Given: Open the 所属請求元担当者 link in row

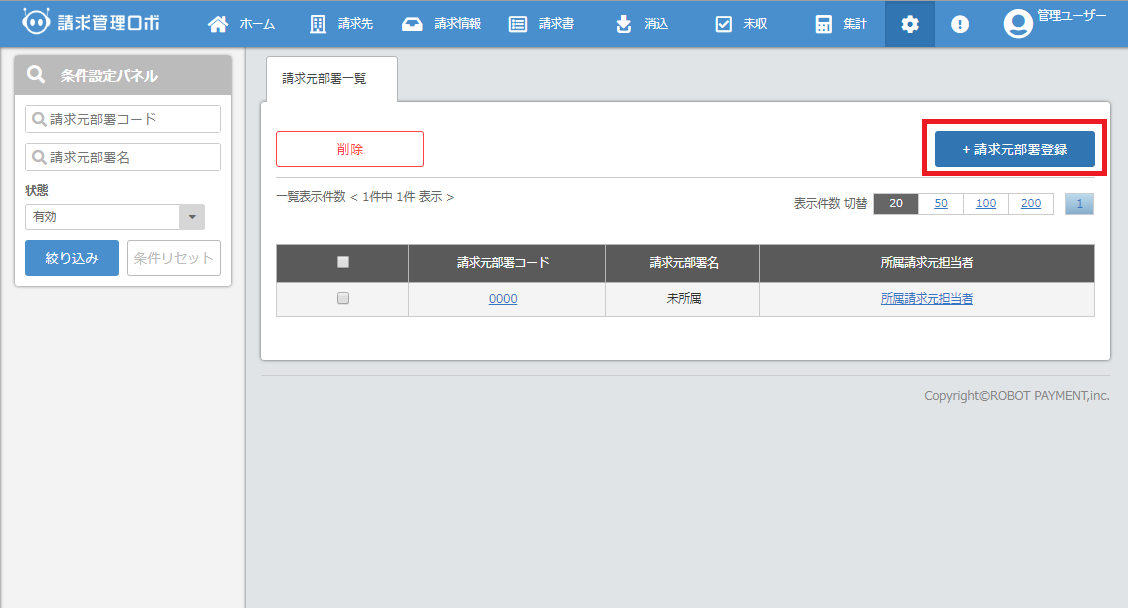Looking at the screenshot, I should click(x=926, y=298).
